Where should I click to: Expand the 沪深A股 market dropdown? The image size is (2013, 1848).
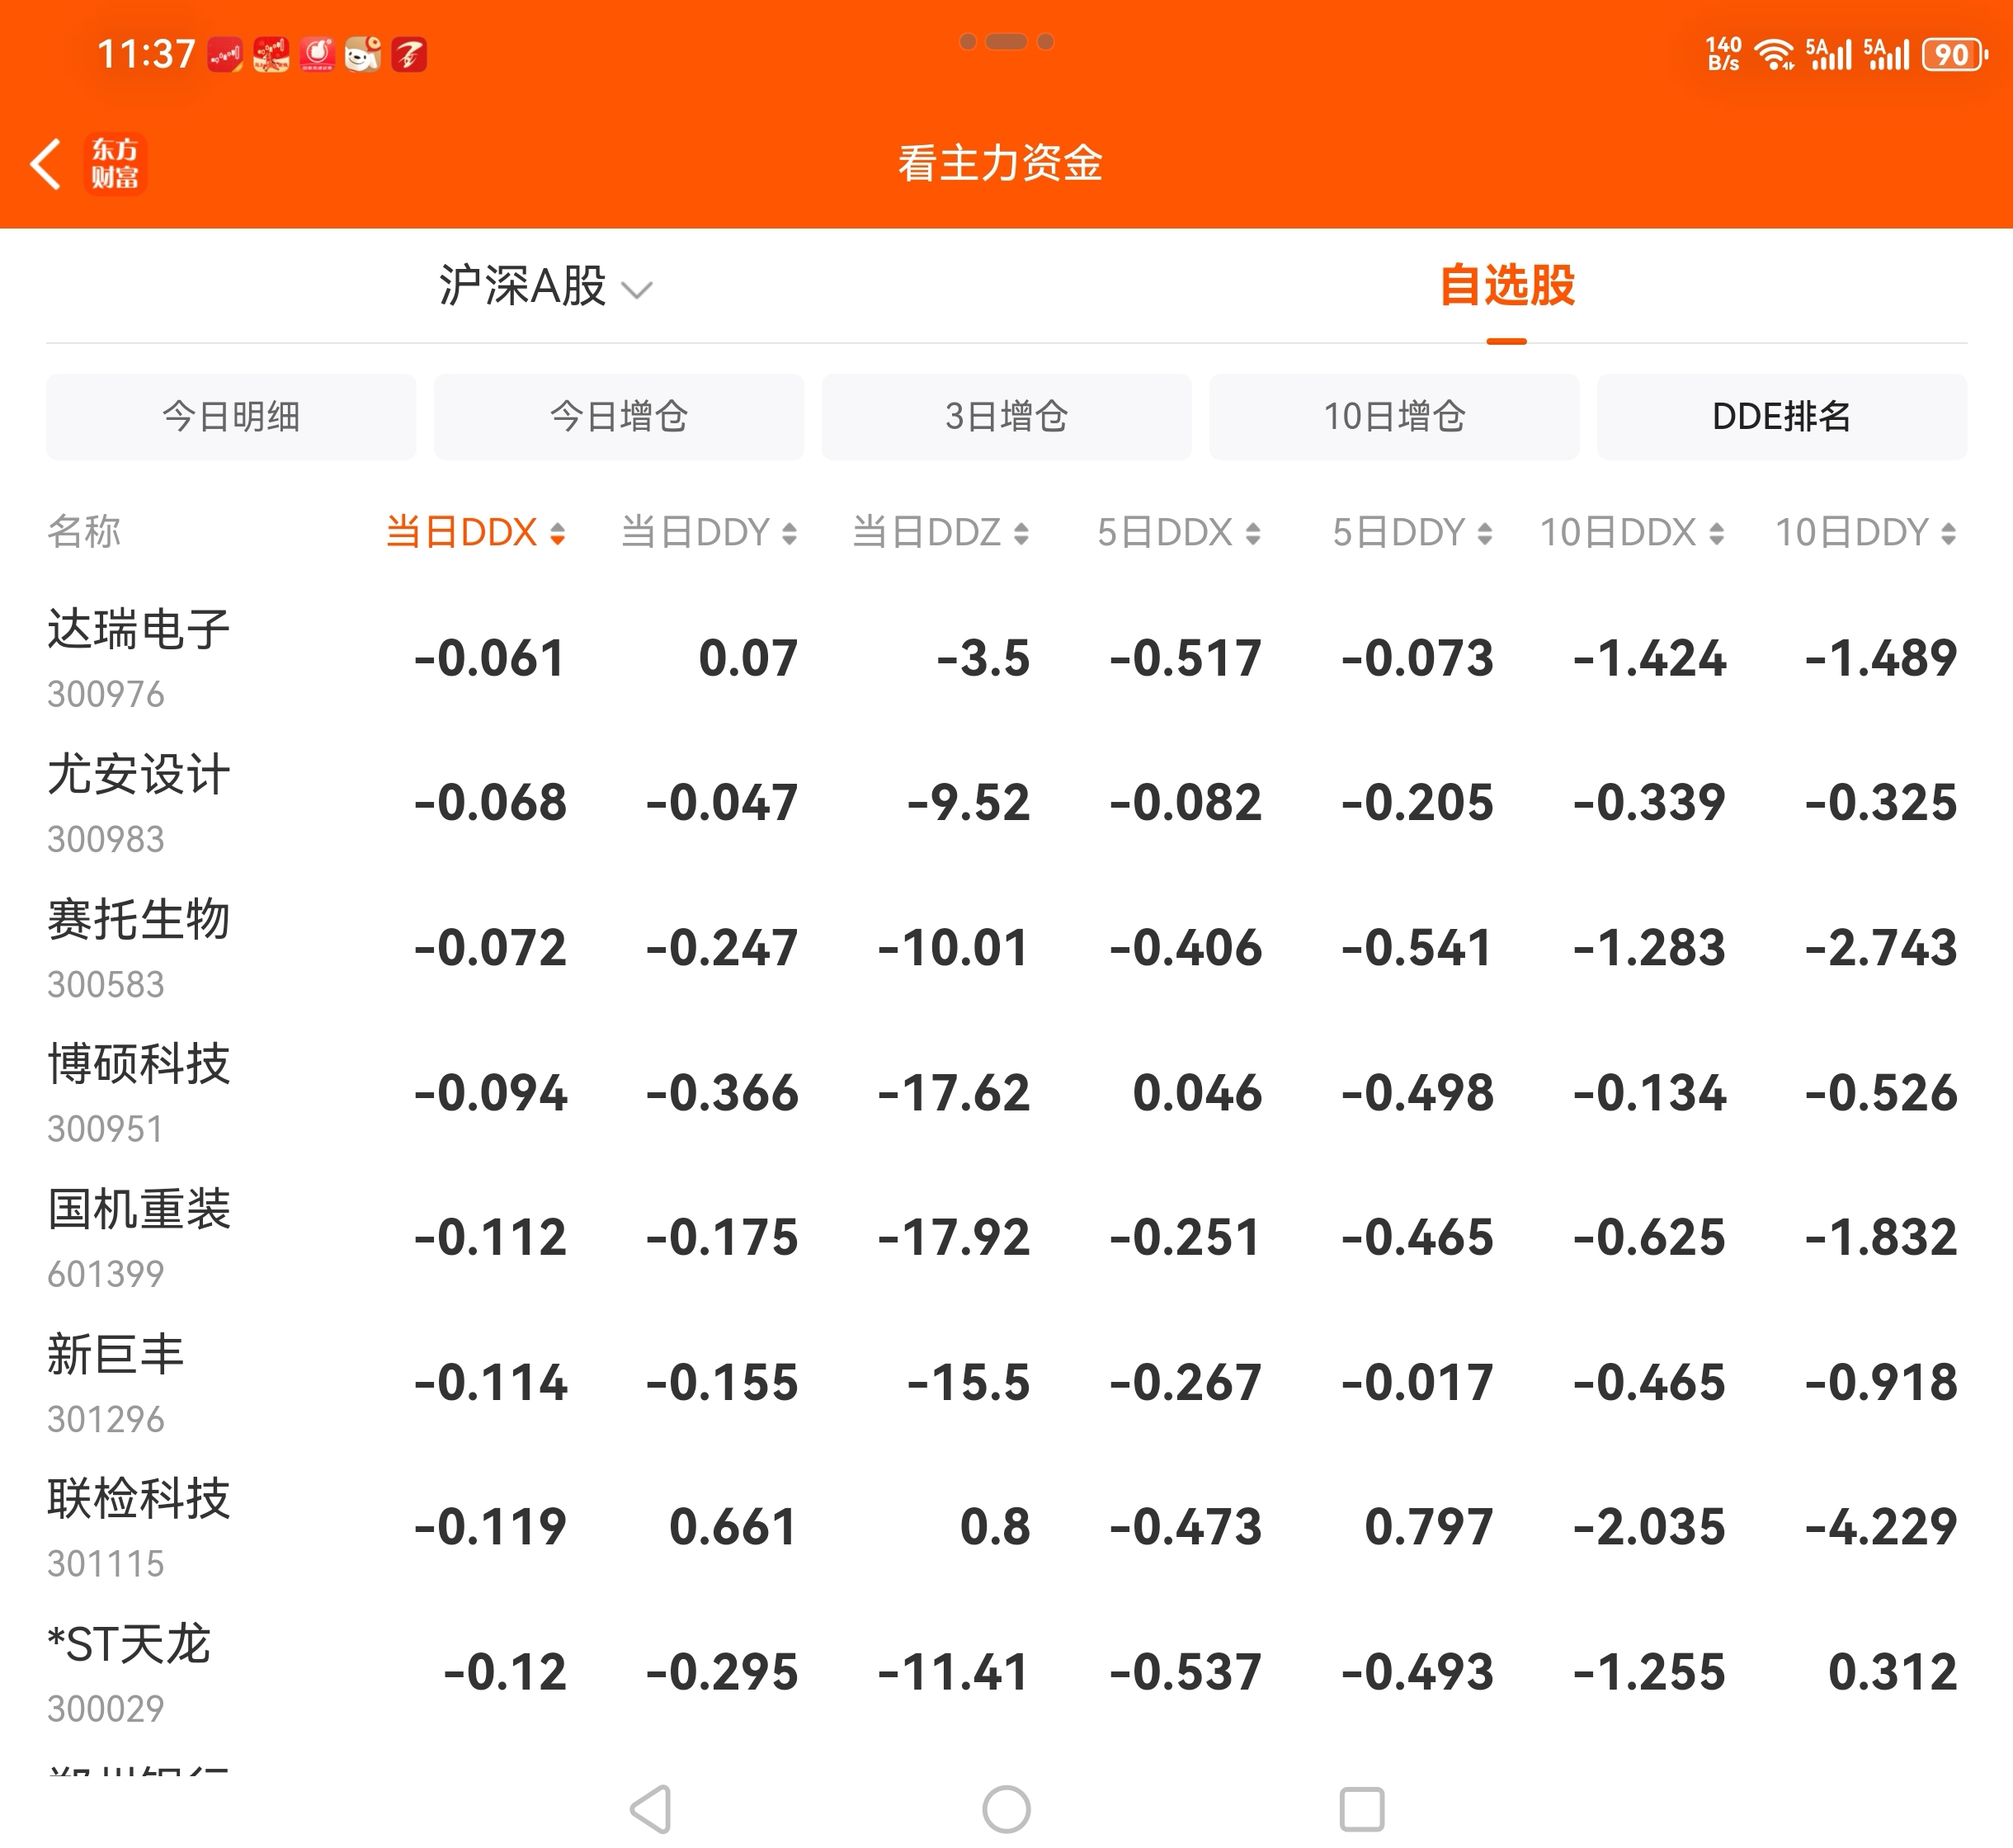545,287
